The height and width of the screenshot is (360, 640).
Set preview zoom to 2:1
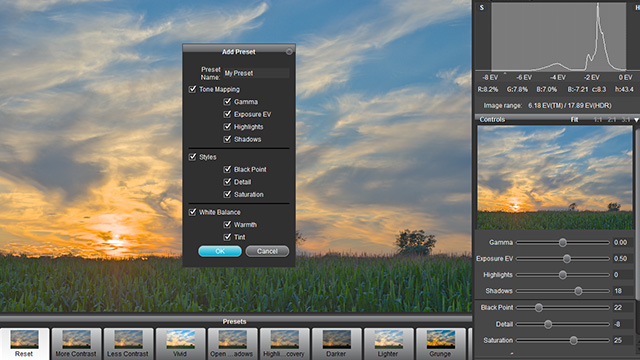(x=611, y=120)
